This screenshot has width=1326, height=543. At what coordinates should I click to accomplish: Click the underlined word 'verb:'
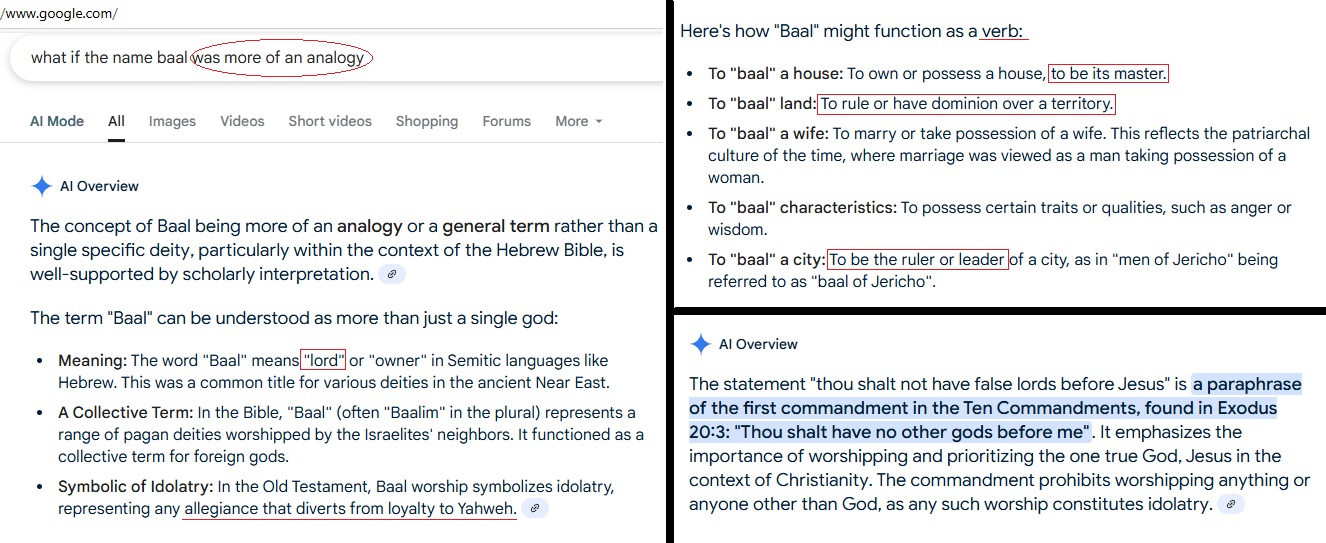click(1003, 31)
